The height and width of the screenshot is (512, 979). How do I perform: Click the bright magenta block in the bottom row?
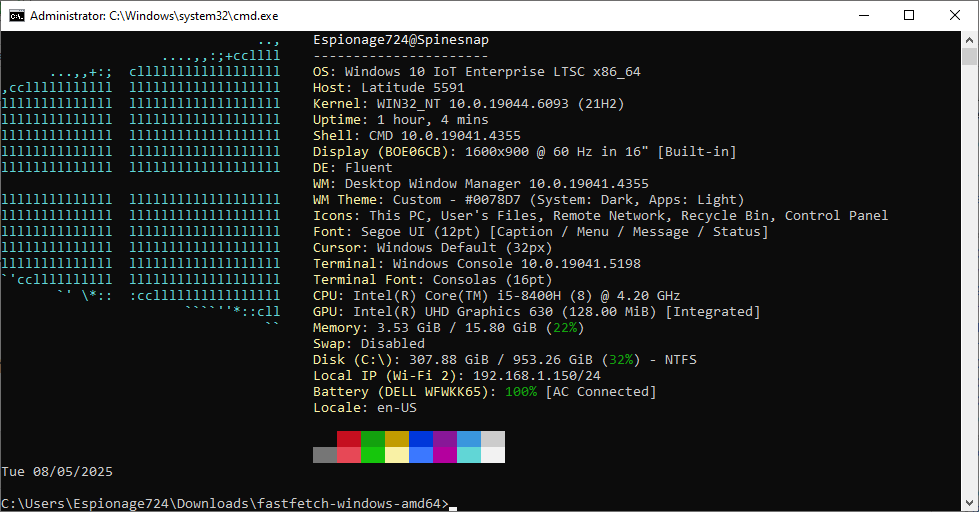tap(445, 455)
